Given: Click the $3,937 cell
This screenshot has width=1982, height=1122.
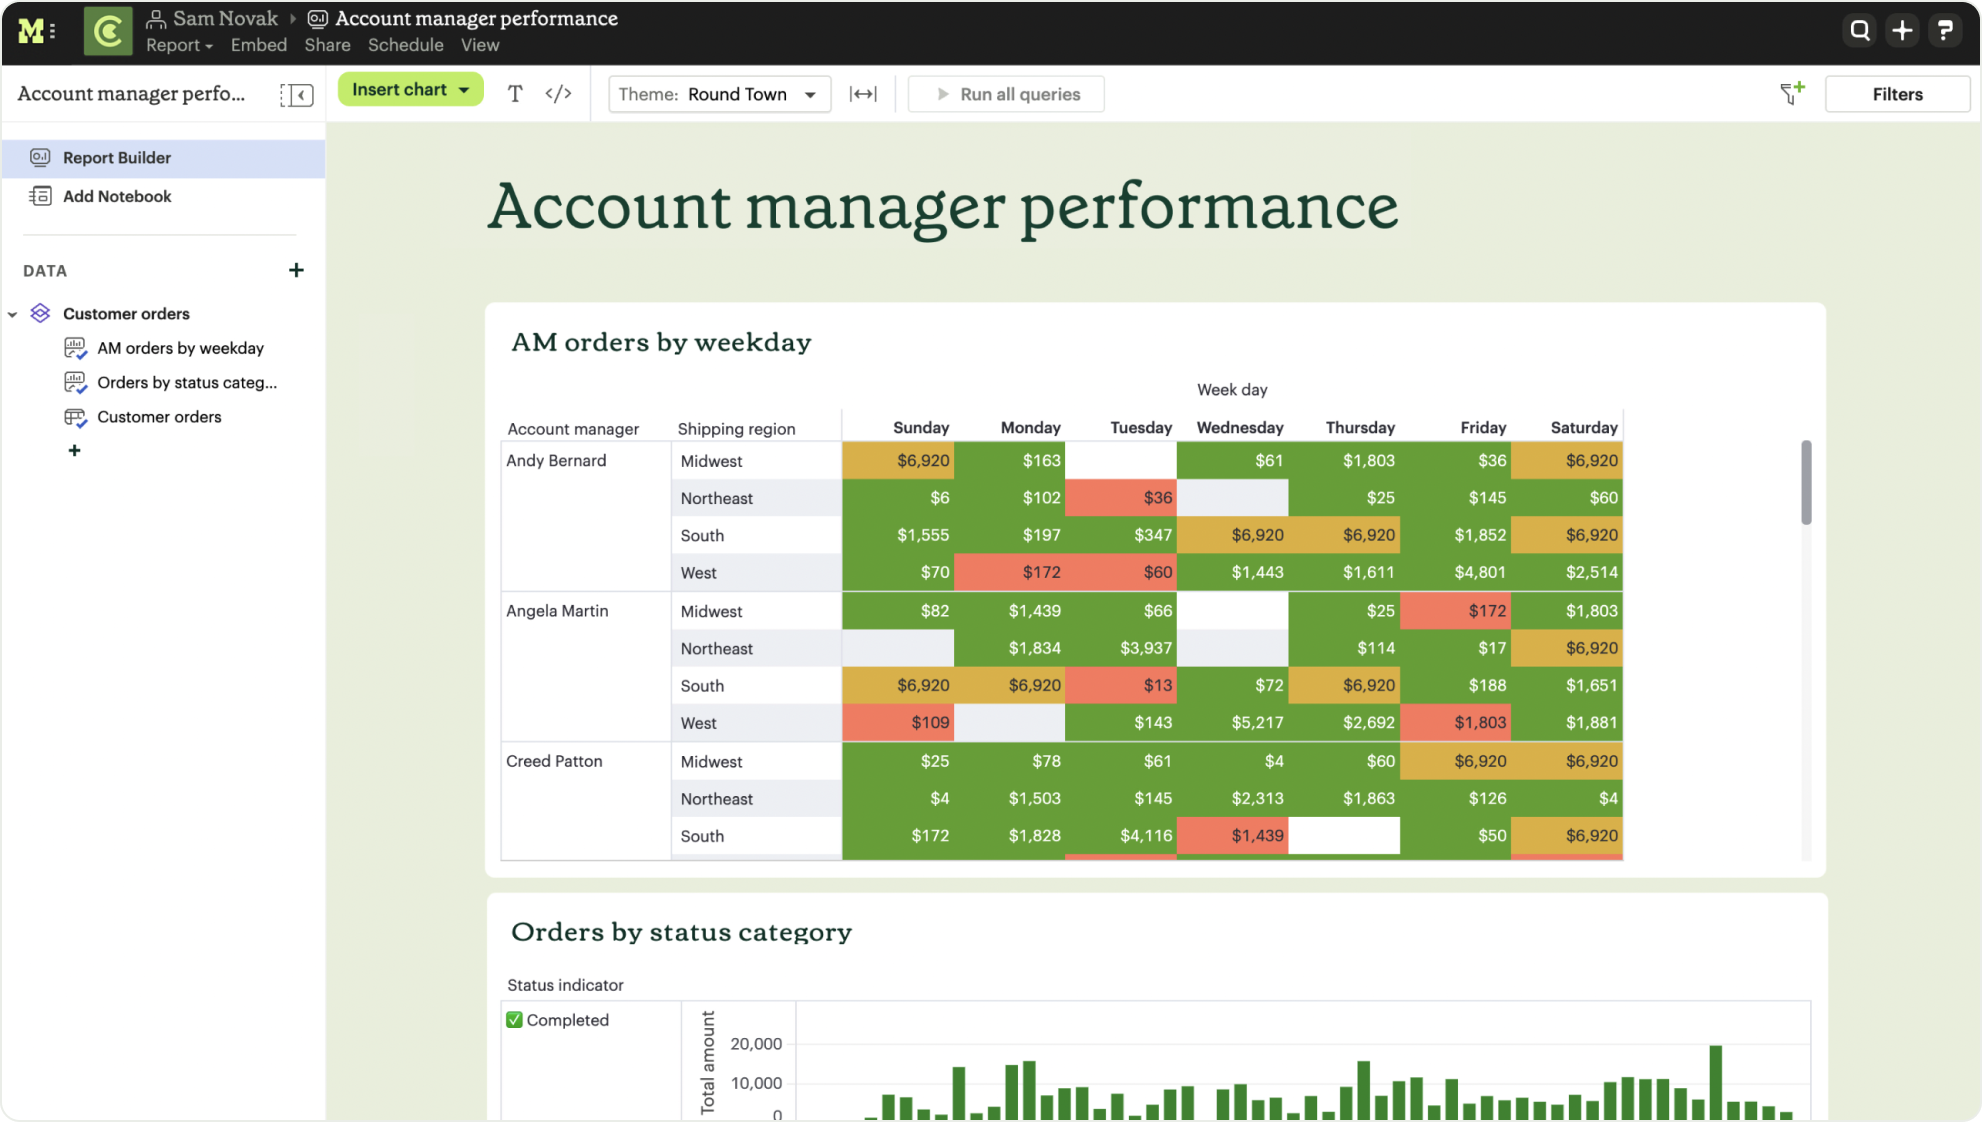Looking at the screenshot, I should coord(1121,648).
